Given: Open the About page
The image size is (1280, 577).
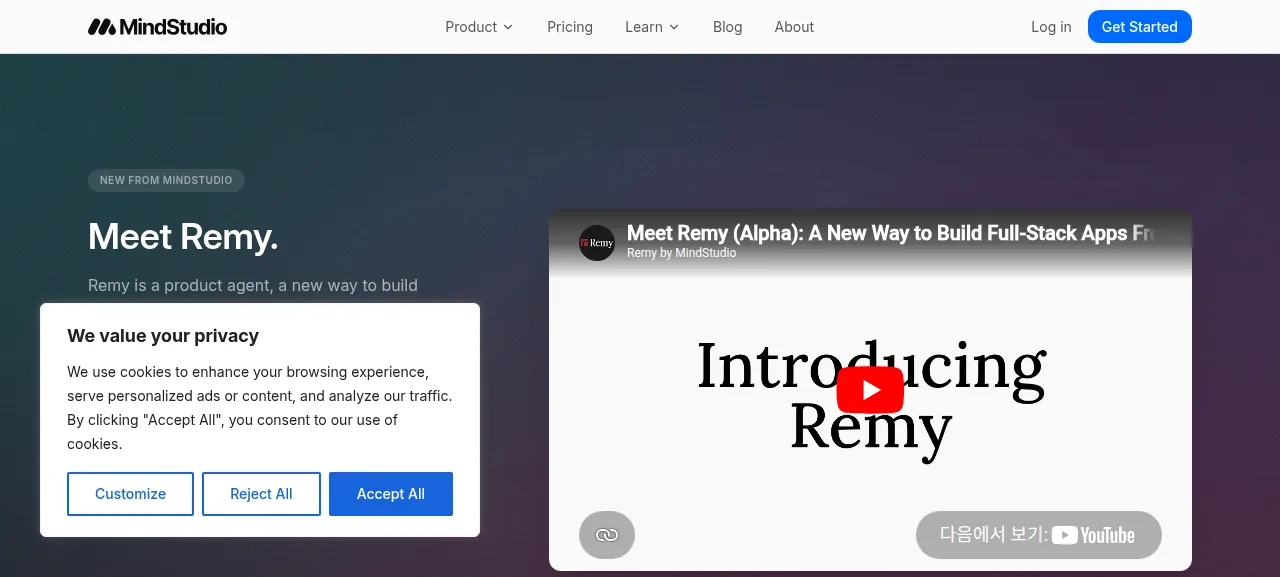Looking at the screenshot, I should point(794,27).
